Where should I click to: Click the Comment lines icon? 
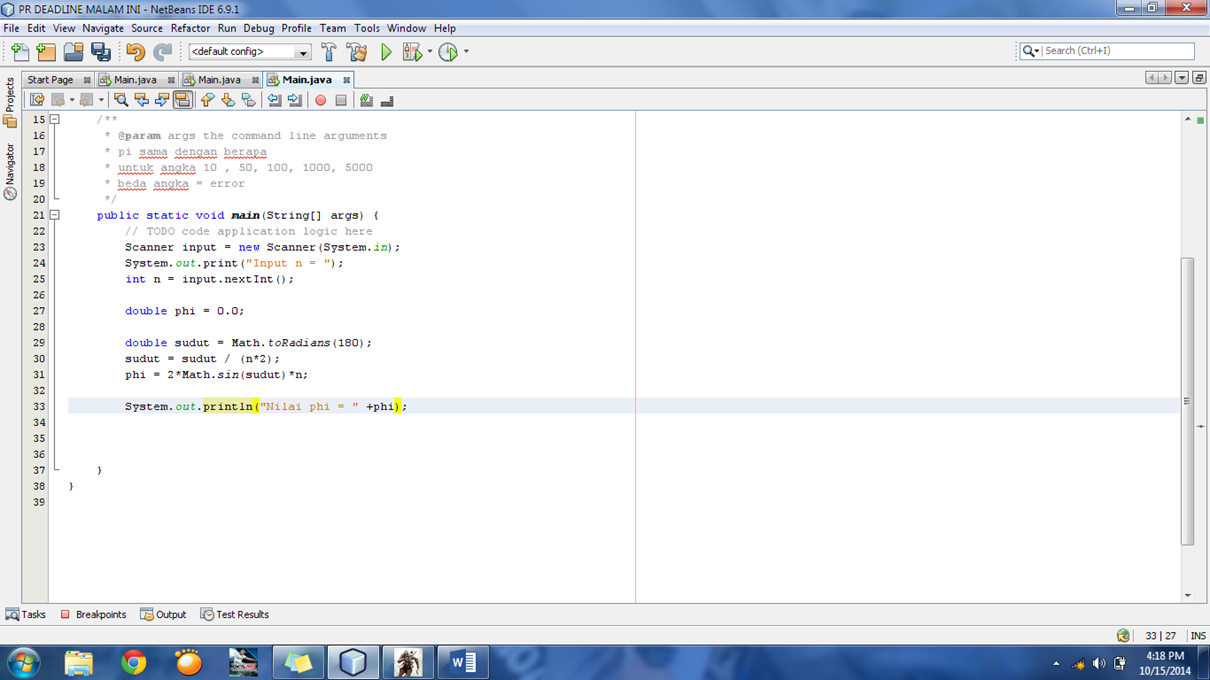[x=366, y=100]
